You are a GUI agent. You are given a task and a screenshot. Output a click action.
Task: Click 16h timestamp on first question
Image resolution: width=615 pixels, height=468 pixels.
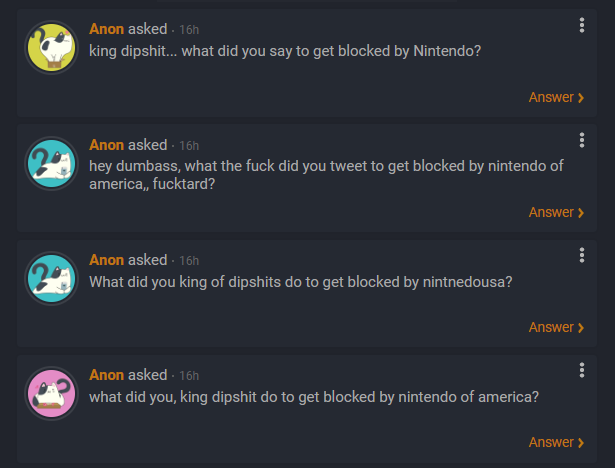189,30
